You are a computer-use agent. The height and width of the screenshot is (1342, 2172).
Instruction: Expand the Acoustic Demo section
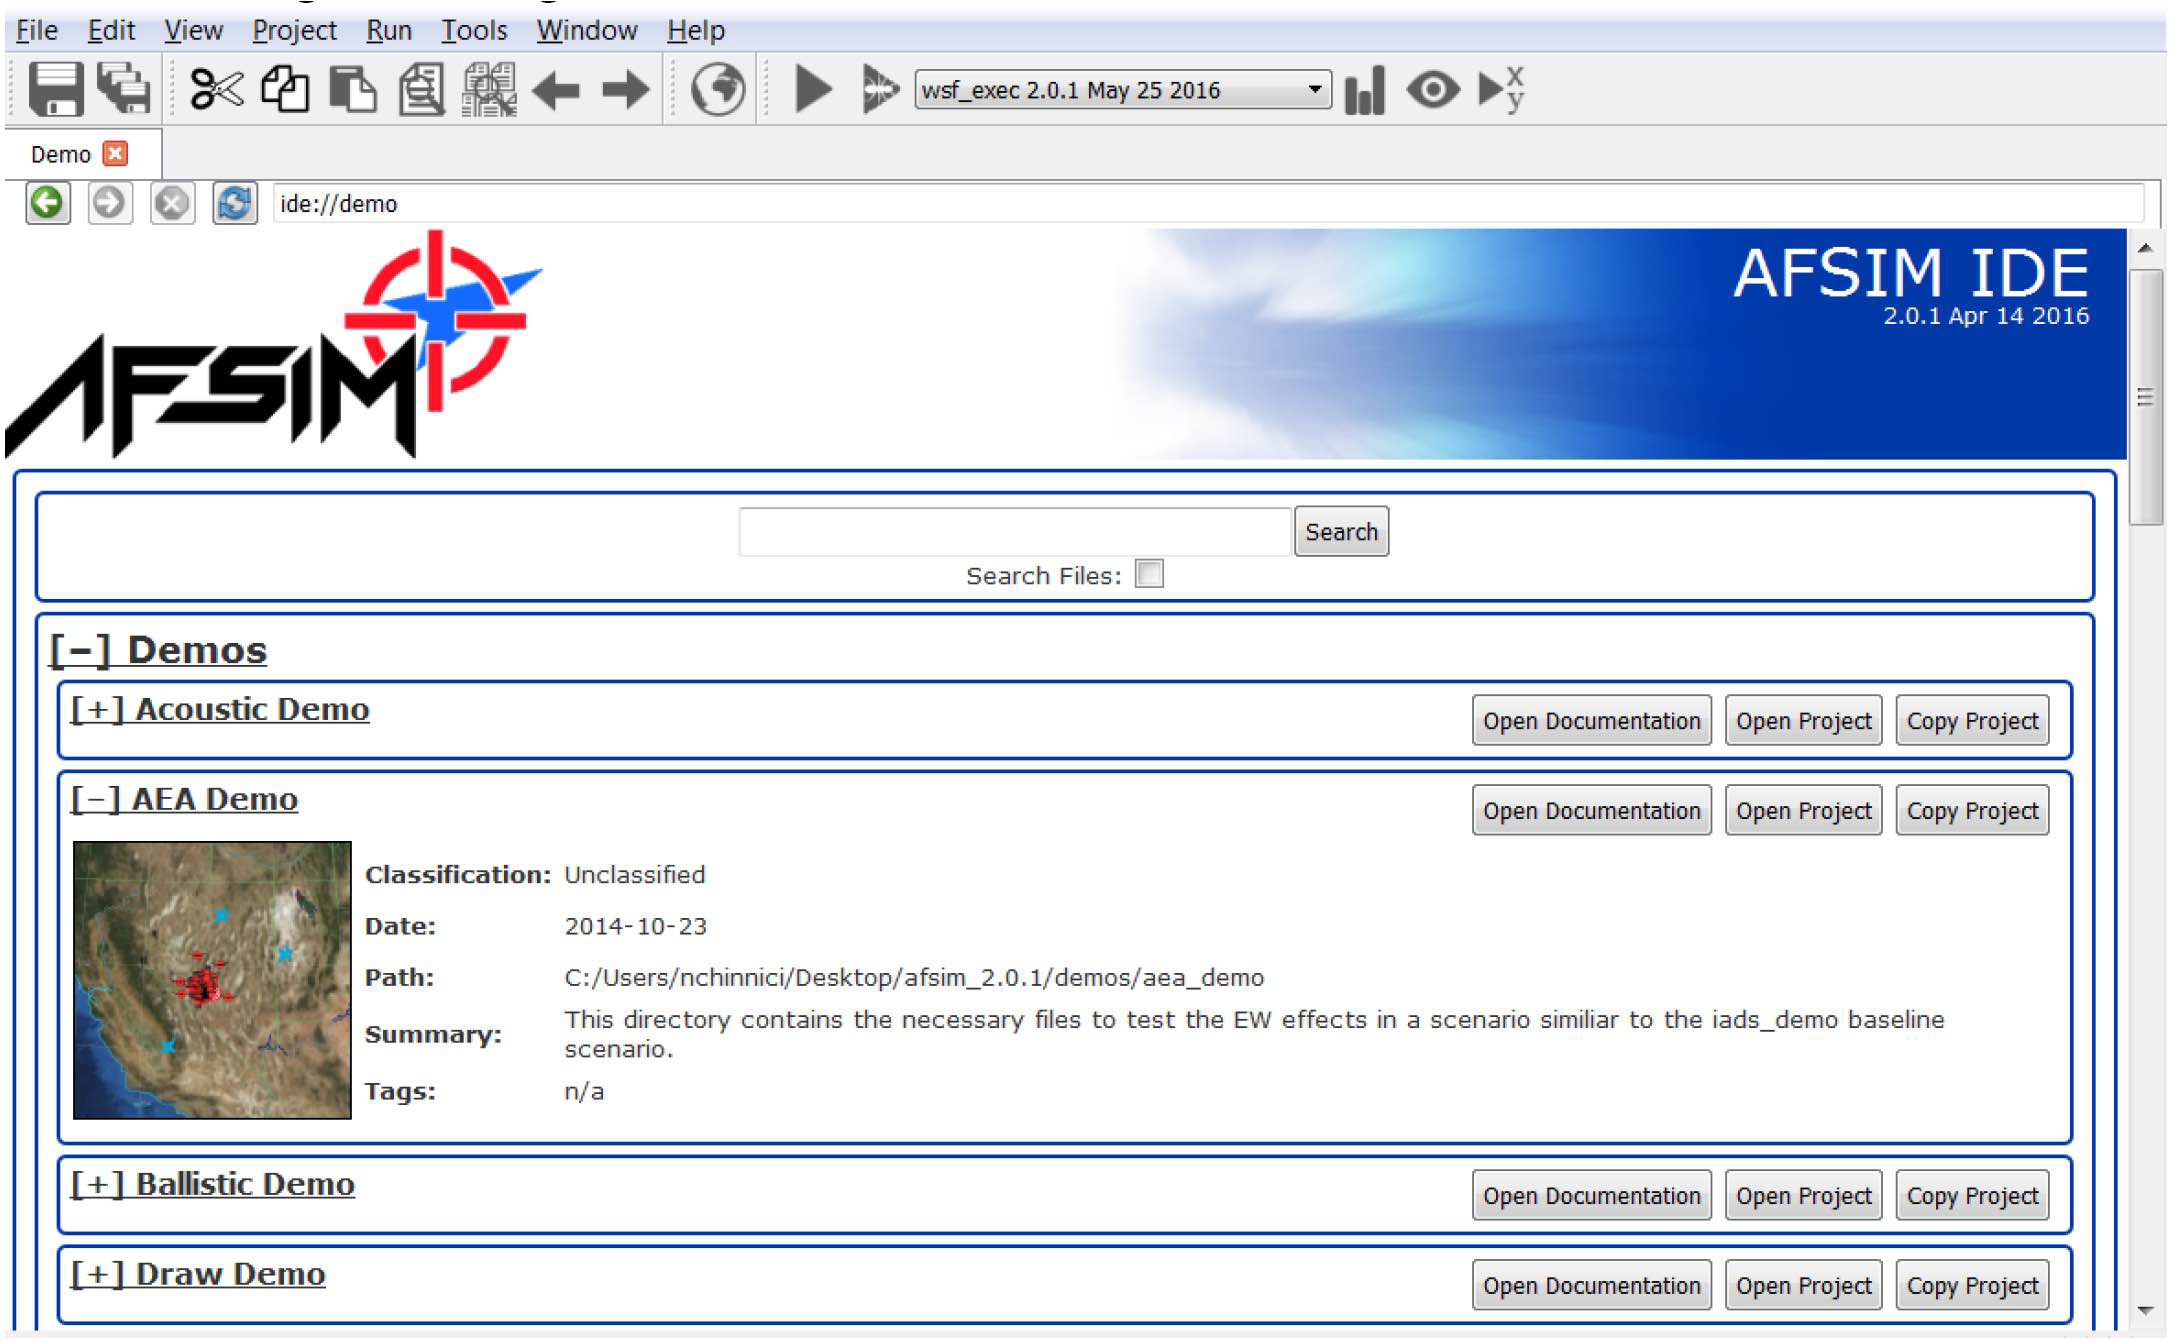pos(219,709)
